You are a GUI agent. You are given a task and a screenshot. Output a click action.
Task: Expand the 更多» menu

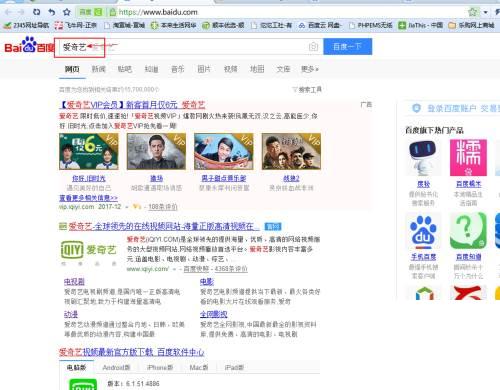pos(310,69)
